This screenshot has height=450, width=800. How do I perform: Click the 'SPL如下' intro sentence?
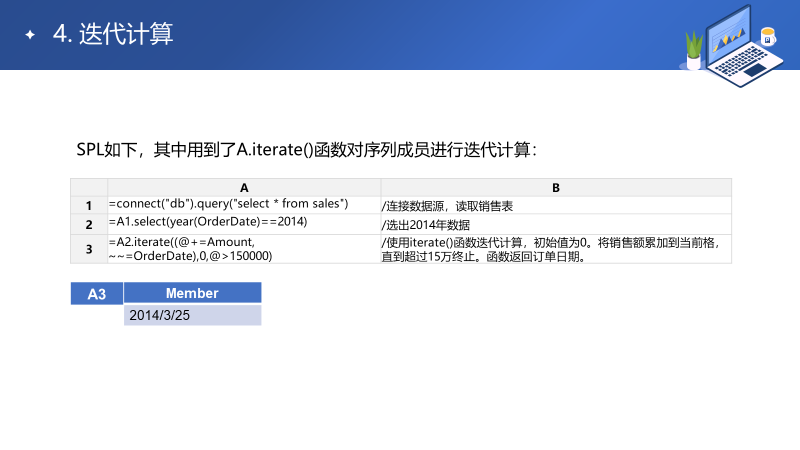point(306,150)
